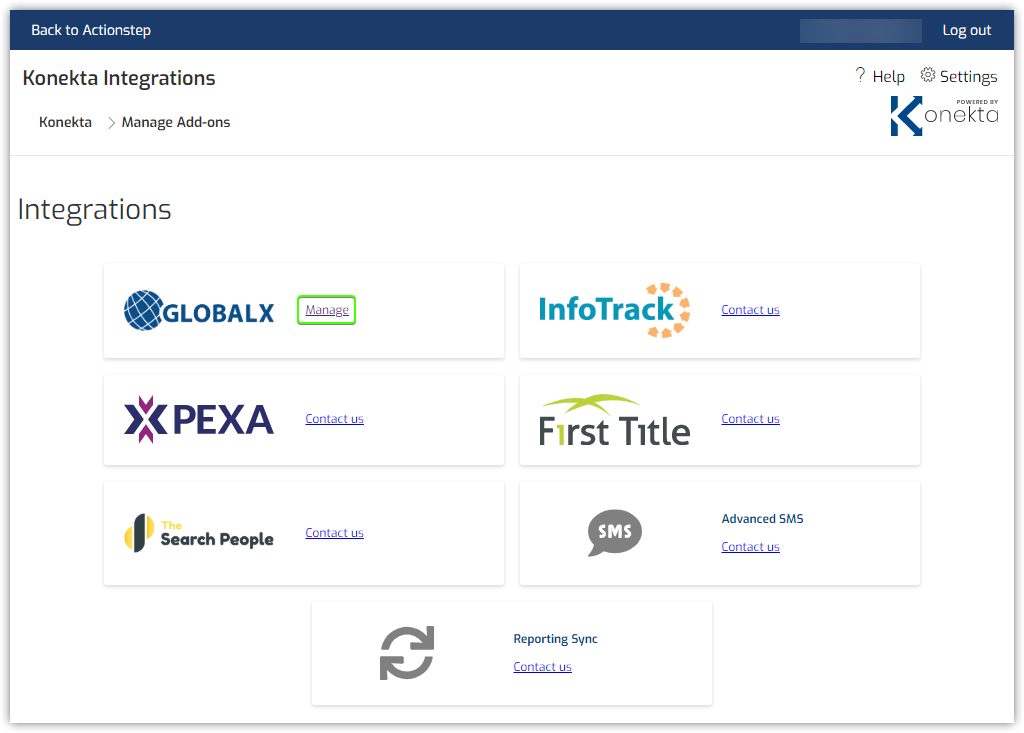Click the First Title logo
The width and height of the screenshot is (1024, 733).
pyautogui.click(x=615, y=420)
